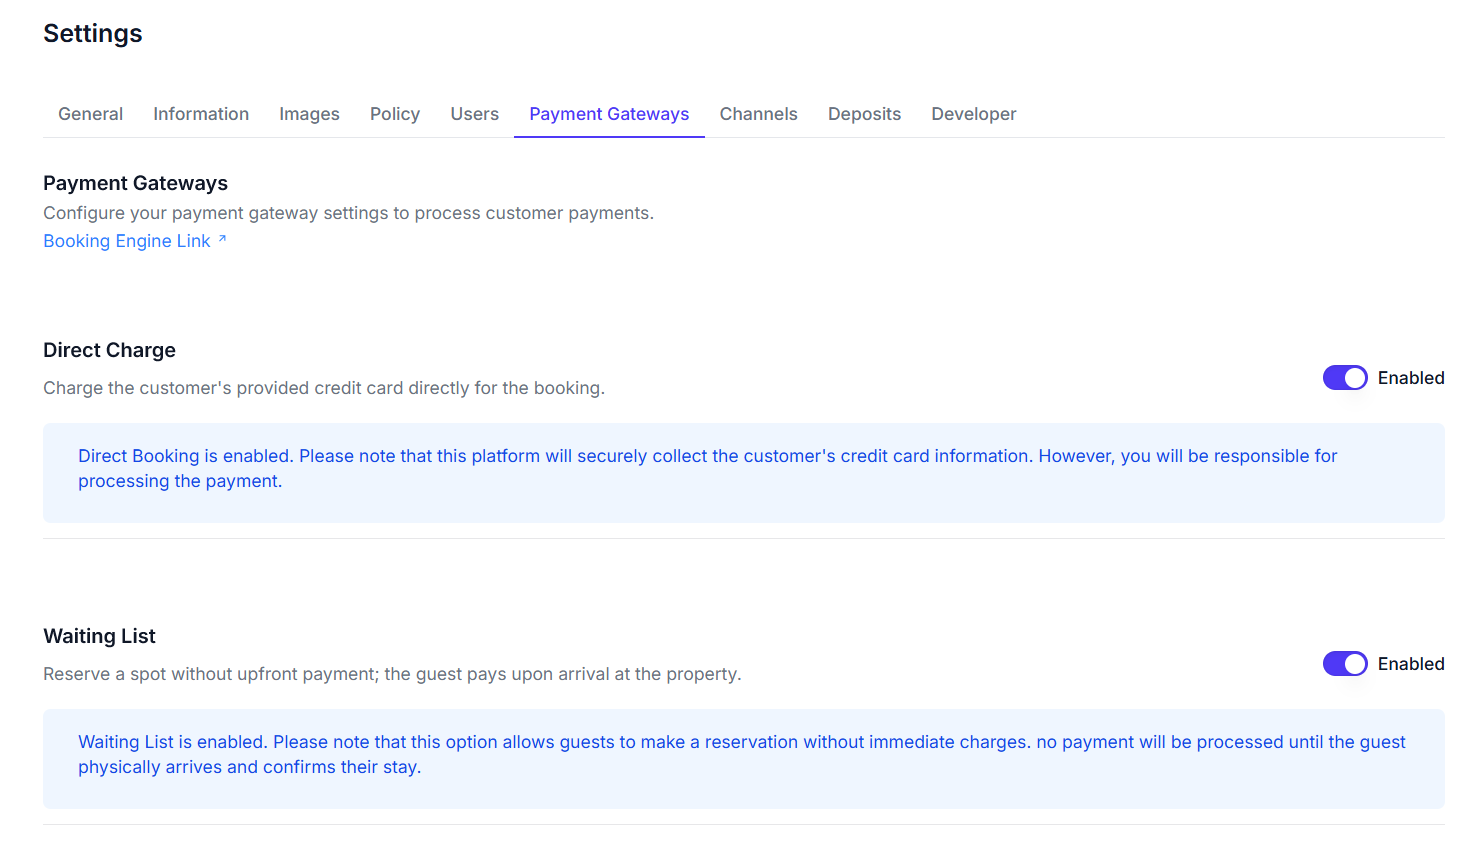
Task: Go to the Developer tab
Action: [x=973, y=114]
